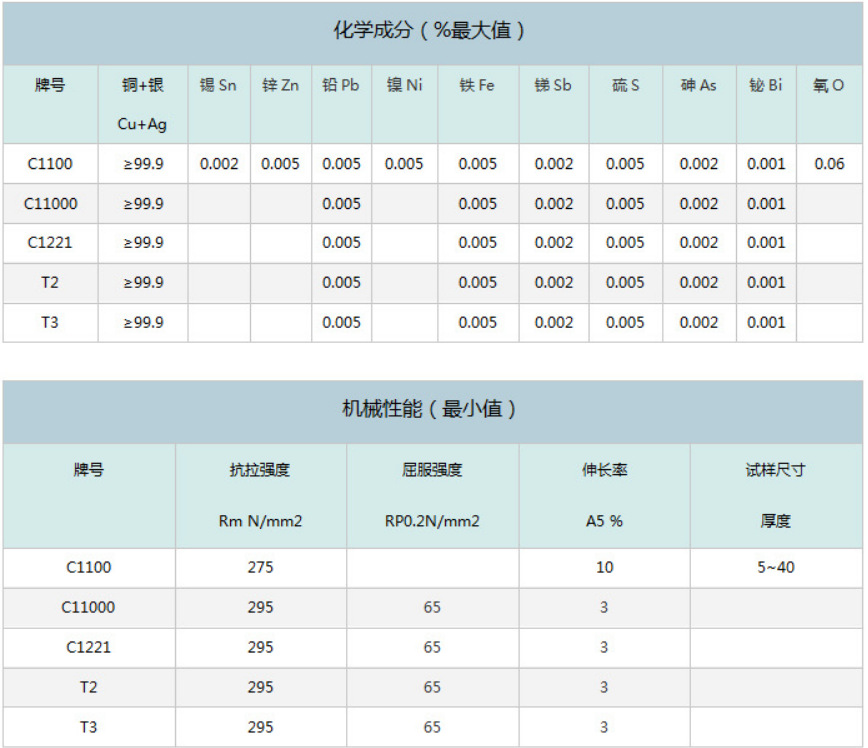Click C1221 in the mechanical properties table
This screenshot has width=868, height=748.
pos(89,647)
